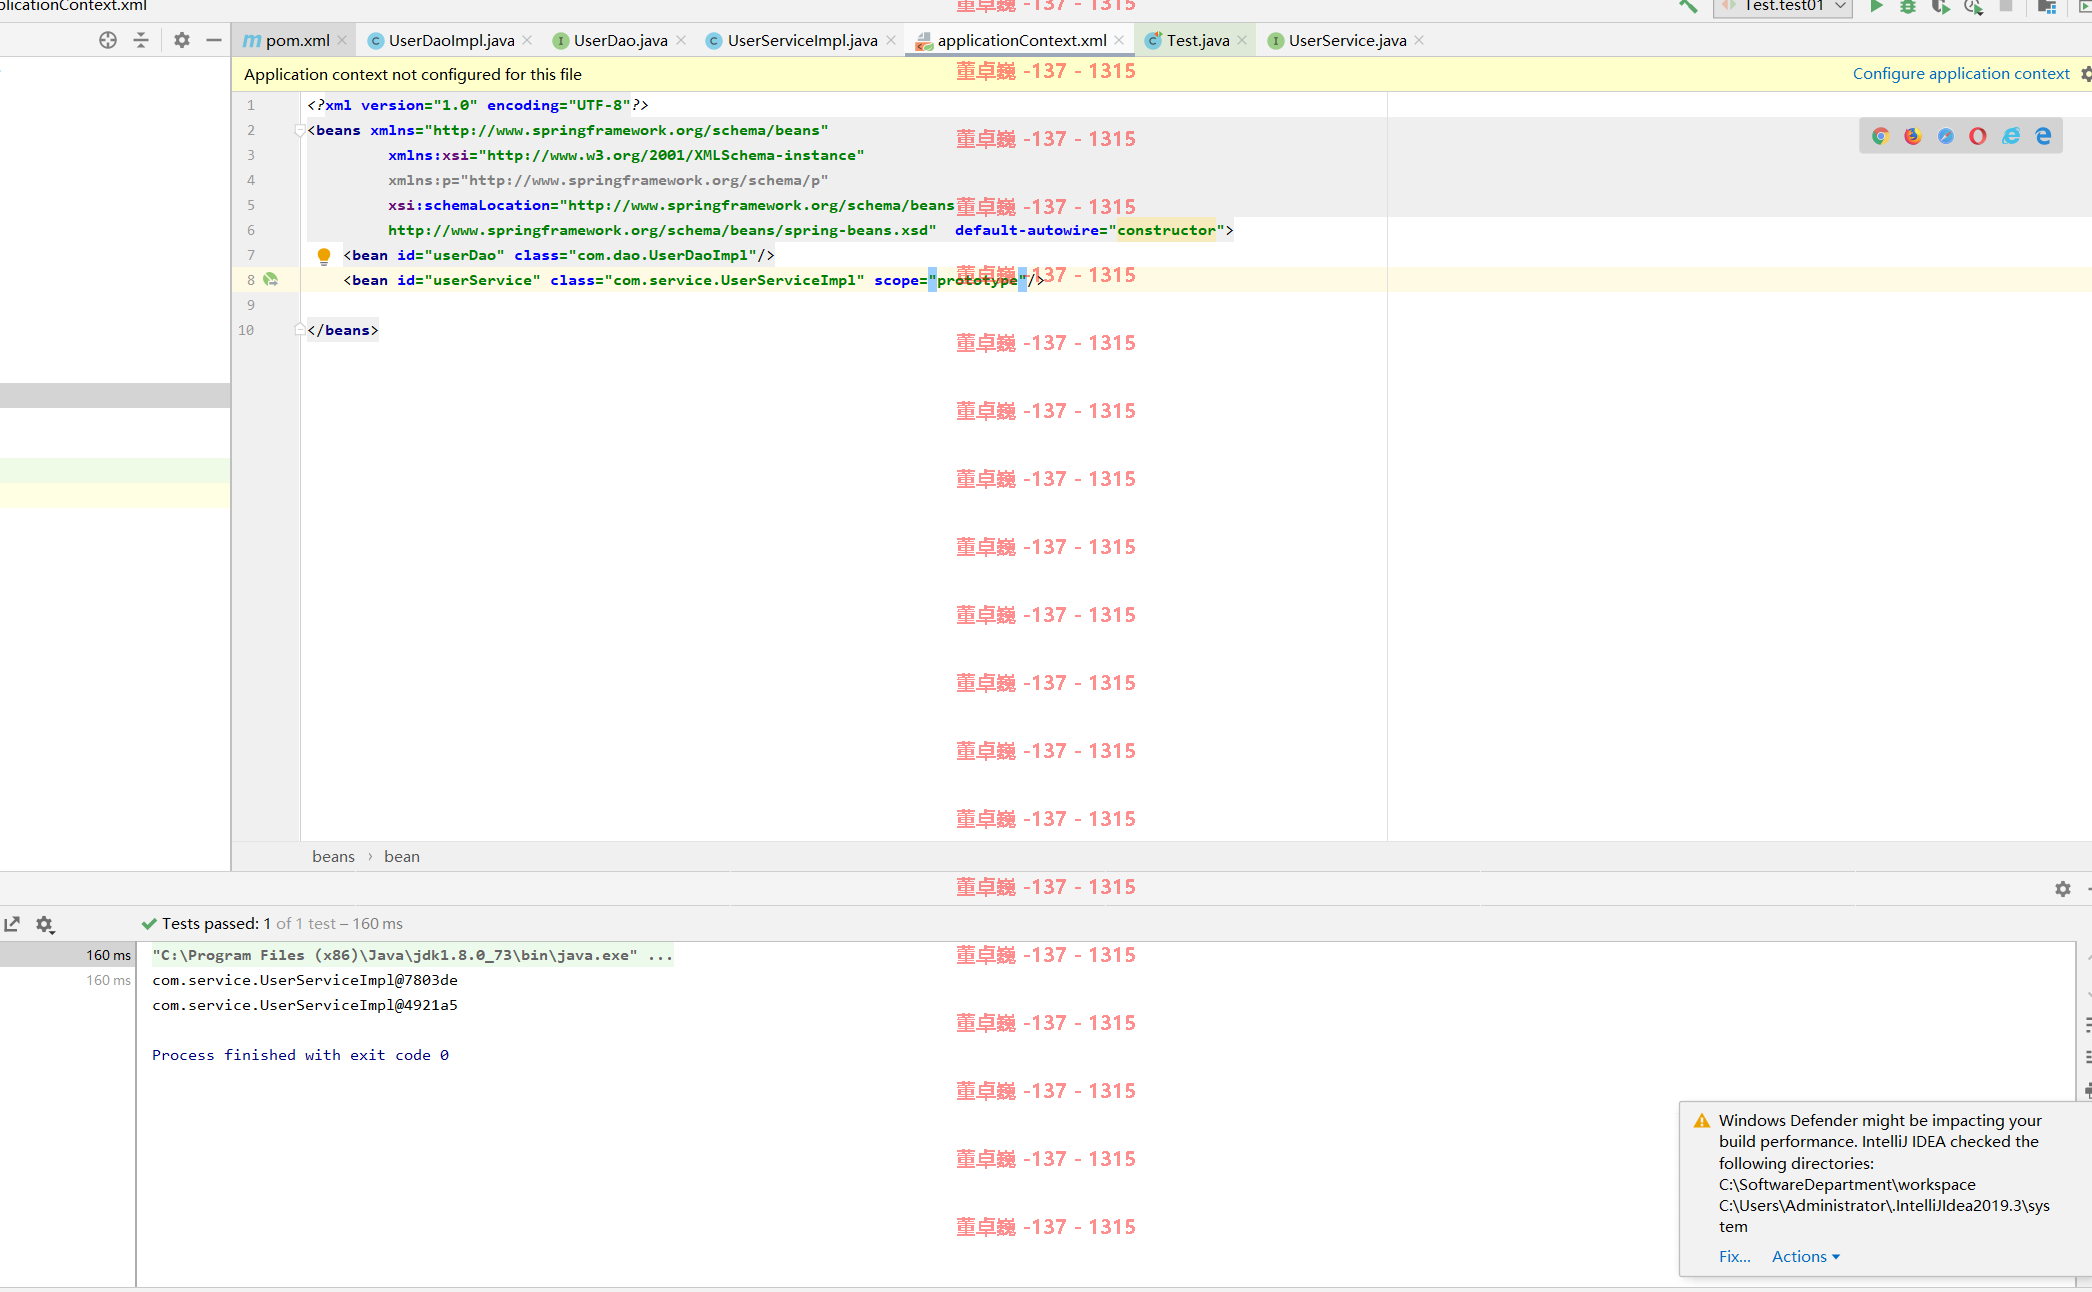Click the yellow intention bulb on line 7
This screenshot has width=2092, height=1292.
coord(324,256)
